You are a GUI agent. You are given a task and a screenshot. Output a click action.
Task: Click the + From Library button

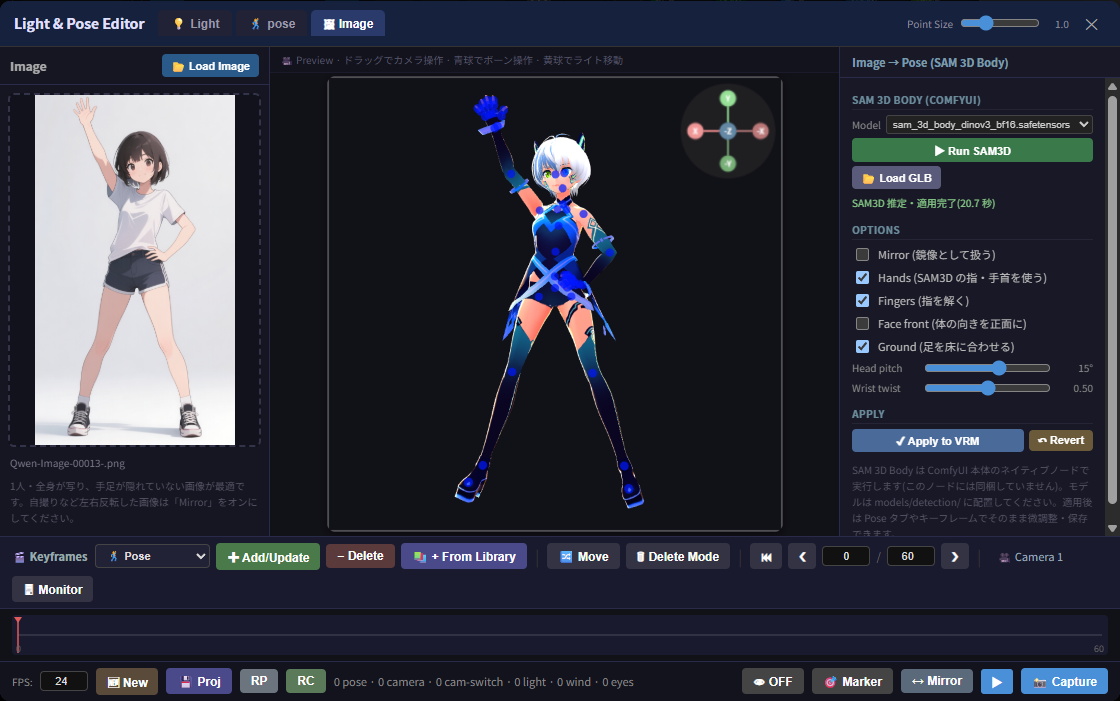pyautogui.click(x=464, y=556)
